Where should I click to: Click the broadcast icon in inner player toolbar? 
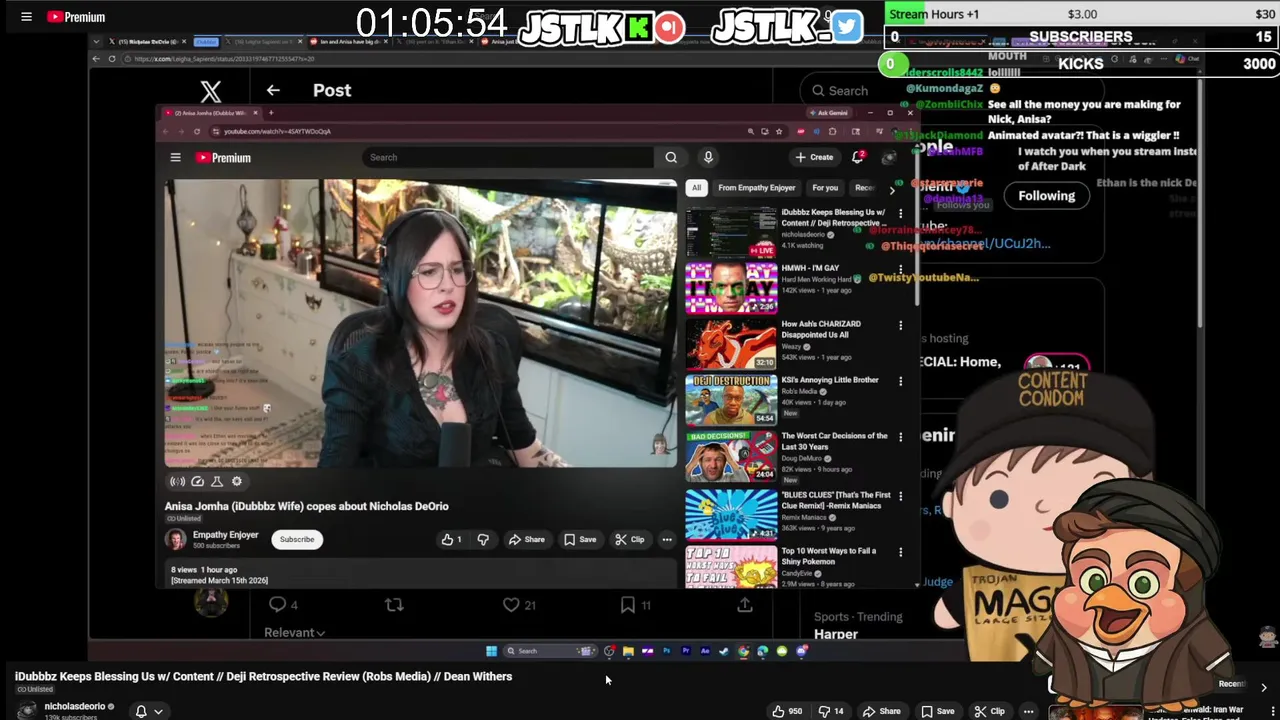(177, 481)
